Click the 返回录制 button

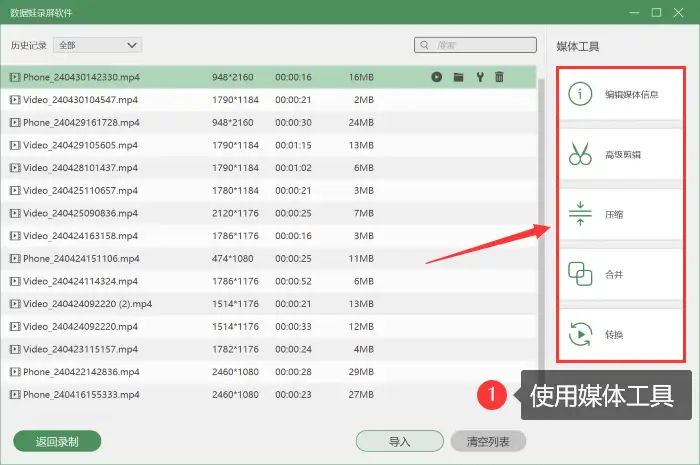[57, 441]
